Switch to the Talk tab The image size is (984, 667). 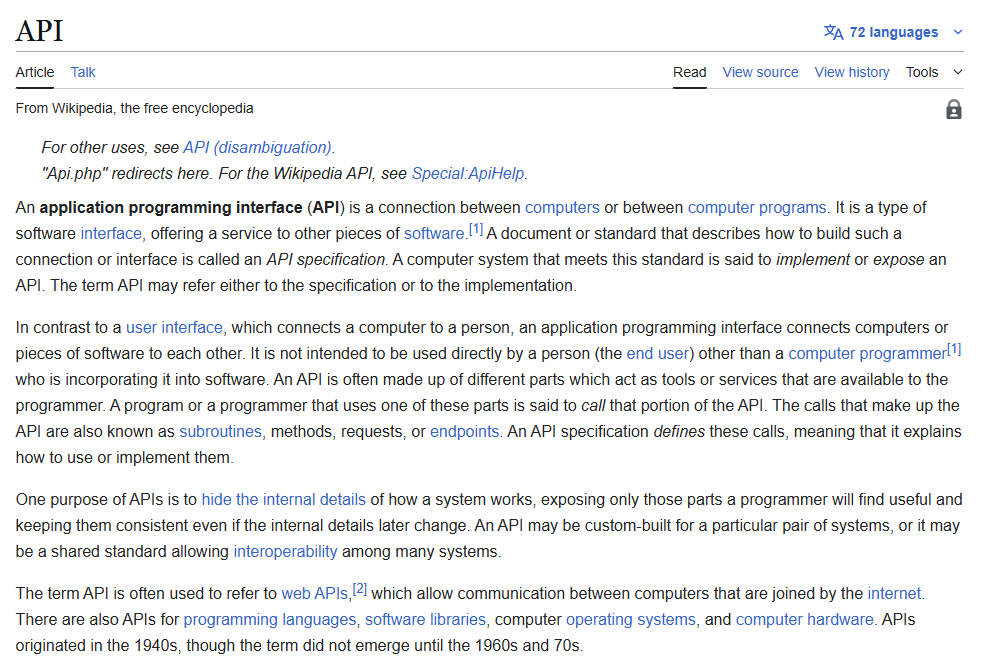pos(83,72)
